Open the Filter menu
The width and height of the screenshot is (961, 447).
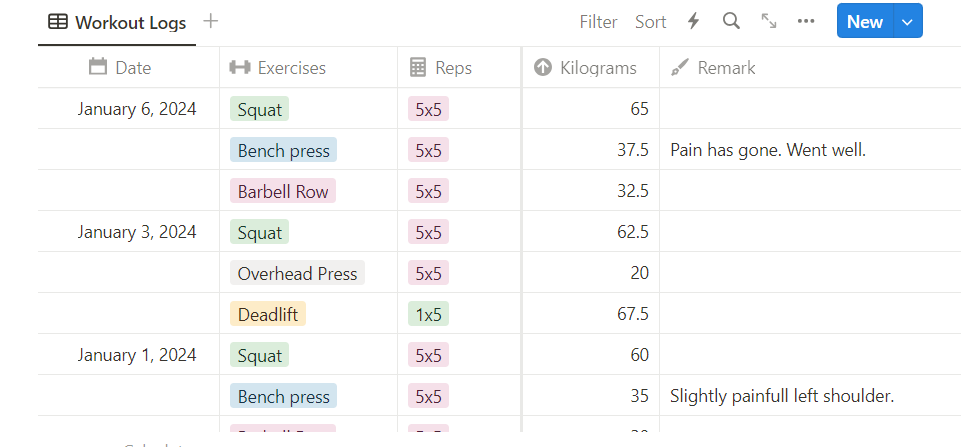tap(598, 21)
